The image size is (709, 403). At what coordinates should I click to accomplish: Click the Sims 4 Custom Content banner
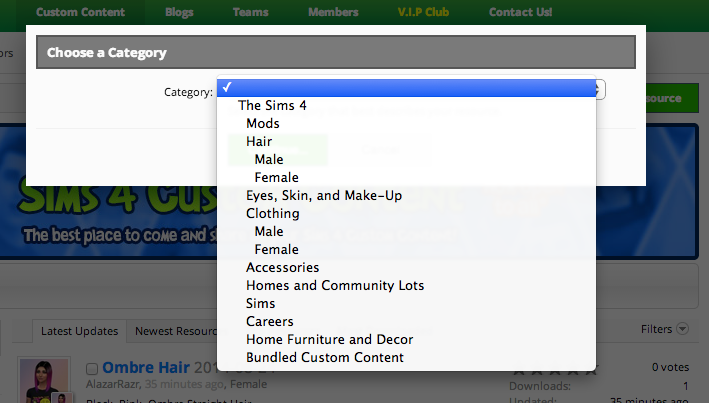pos(109,222)
